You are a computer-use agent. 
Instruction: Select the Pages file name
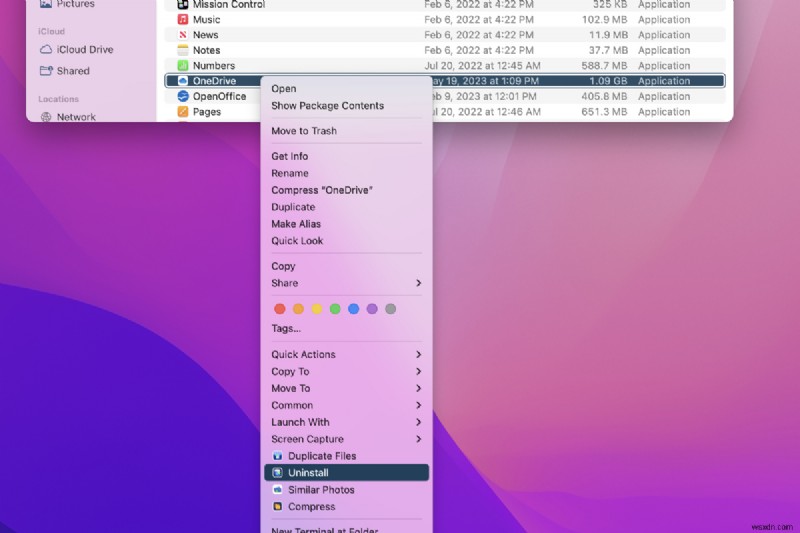tap(207, 111)
